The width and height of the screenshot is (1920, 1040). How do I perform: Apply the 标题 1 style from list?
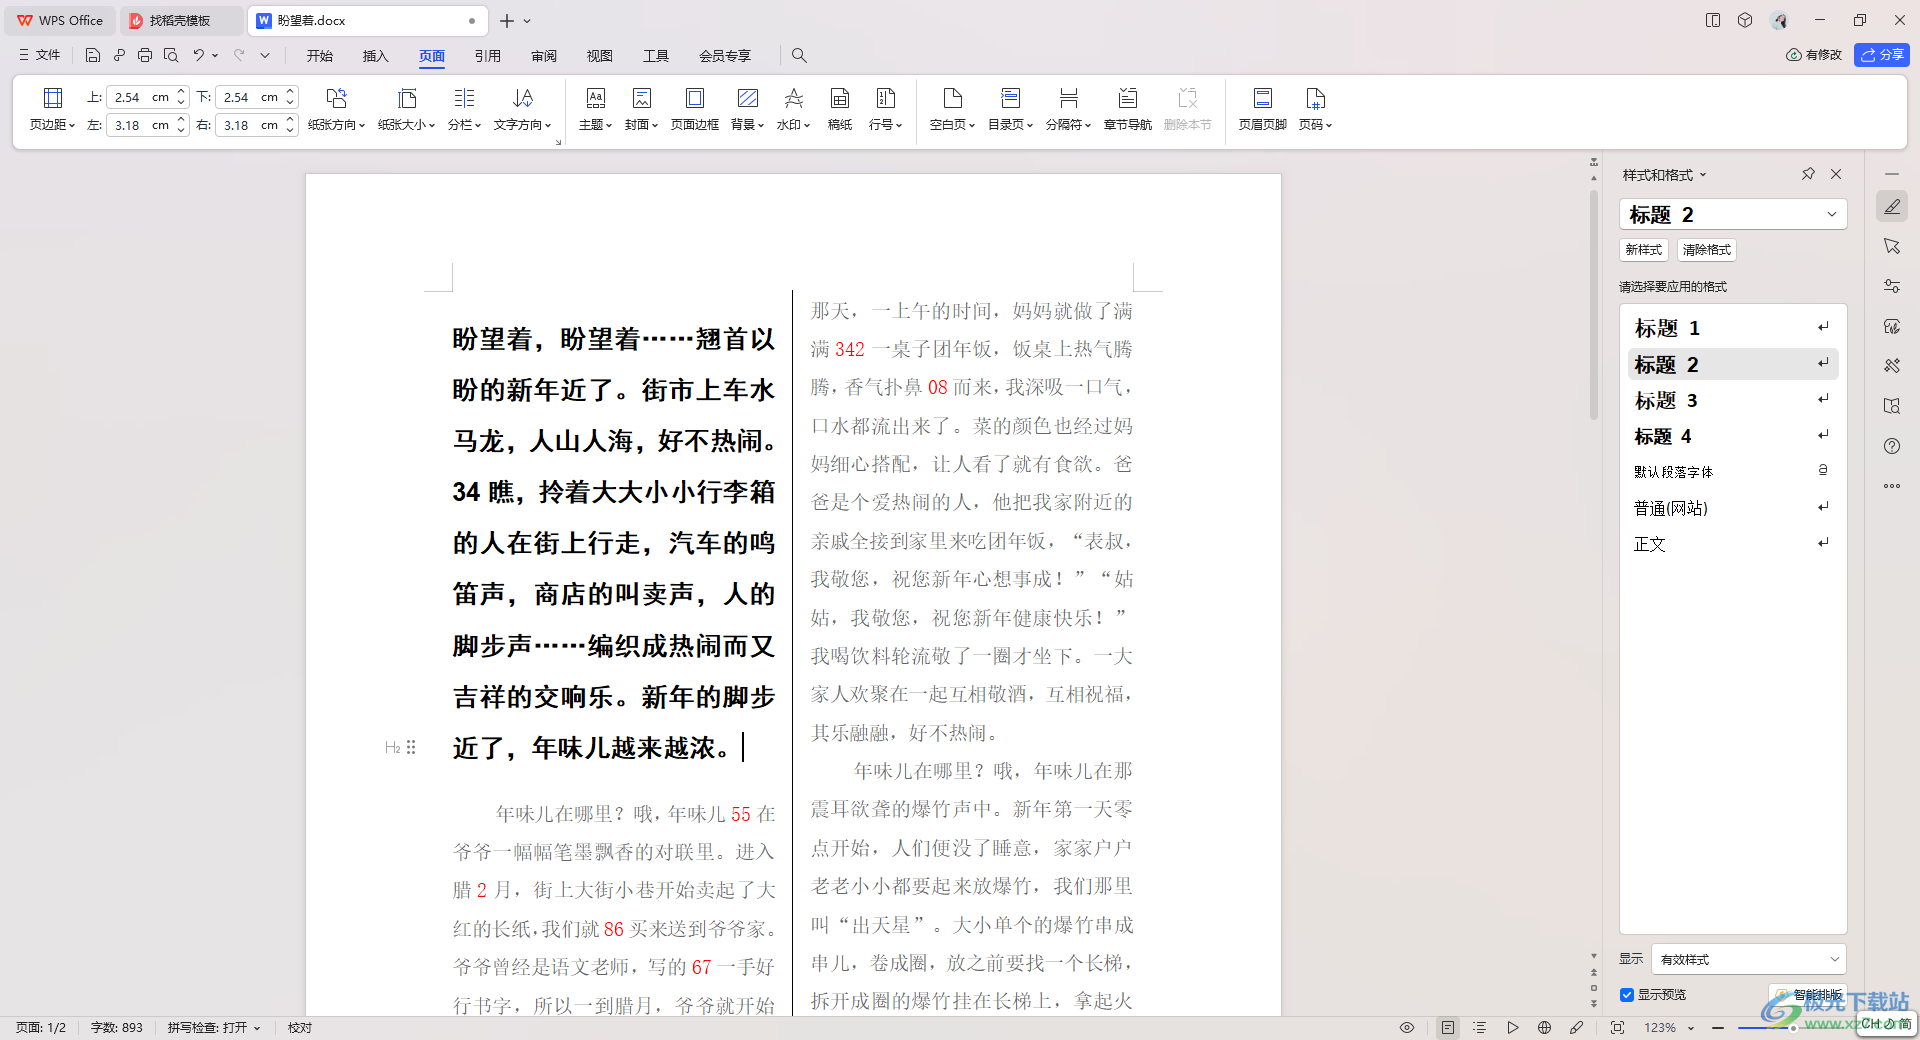tap(1733, 328)
